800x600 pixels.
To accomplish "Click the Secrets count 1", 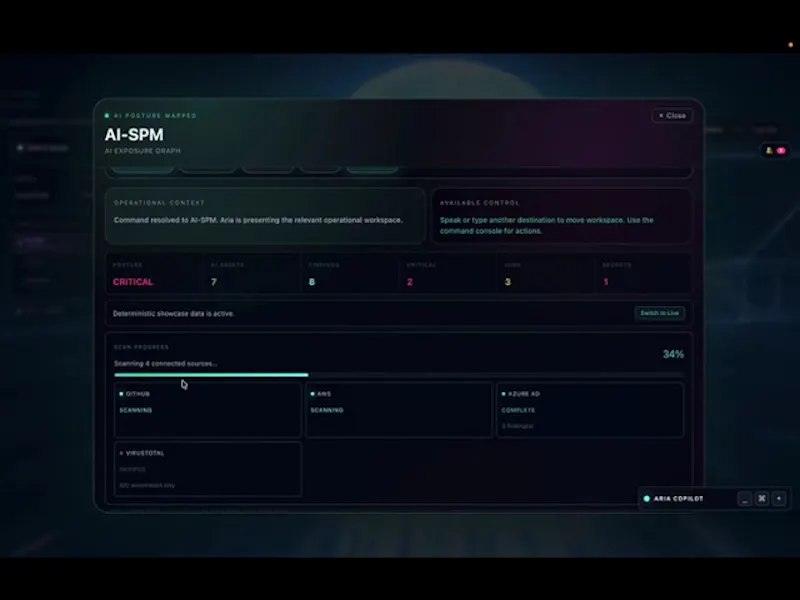I will tap(606, 282).
